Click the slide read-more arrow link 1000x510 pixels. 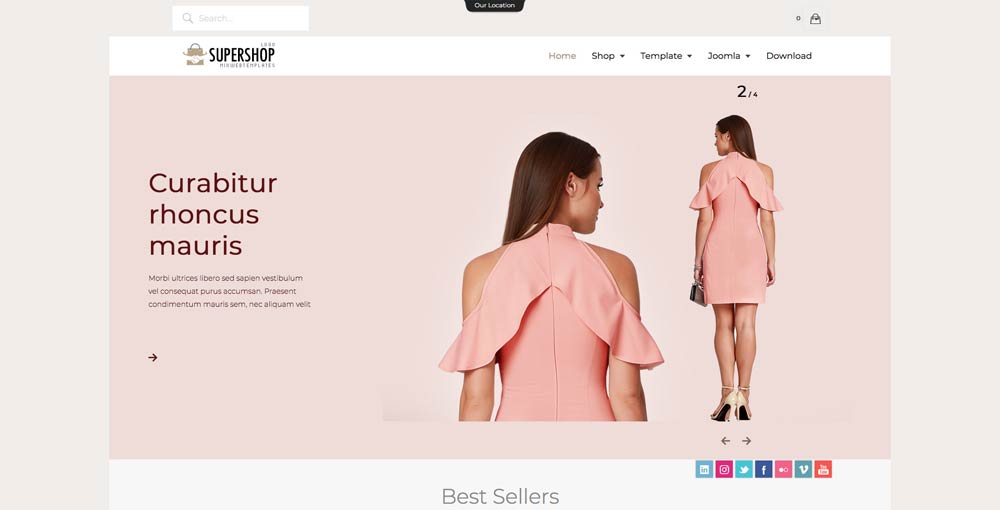[153, 358]
